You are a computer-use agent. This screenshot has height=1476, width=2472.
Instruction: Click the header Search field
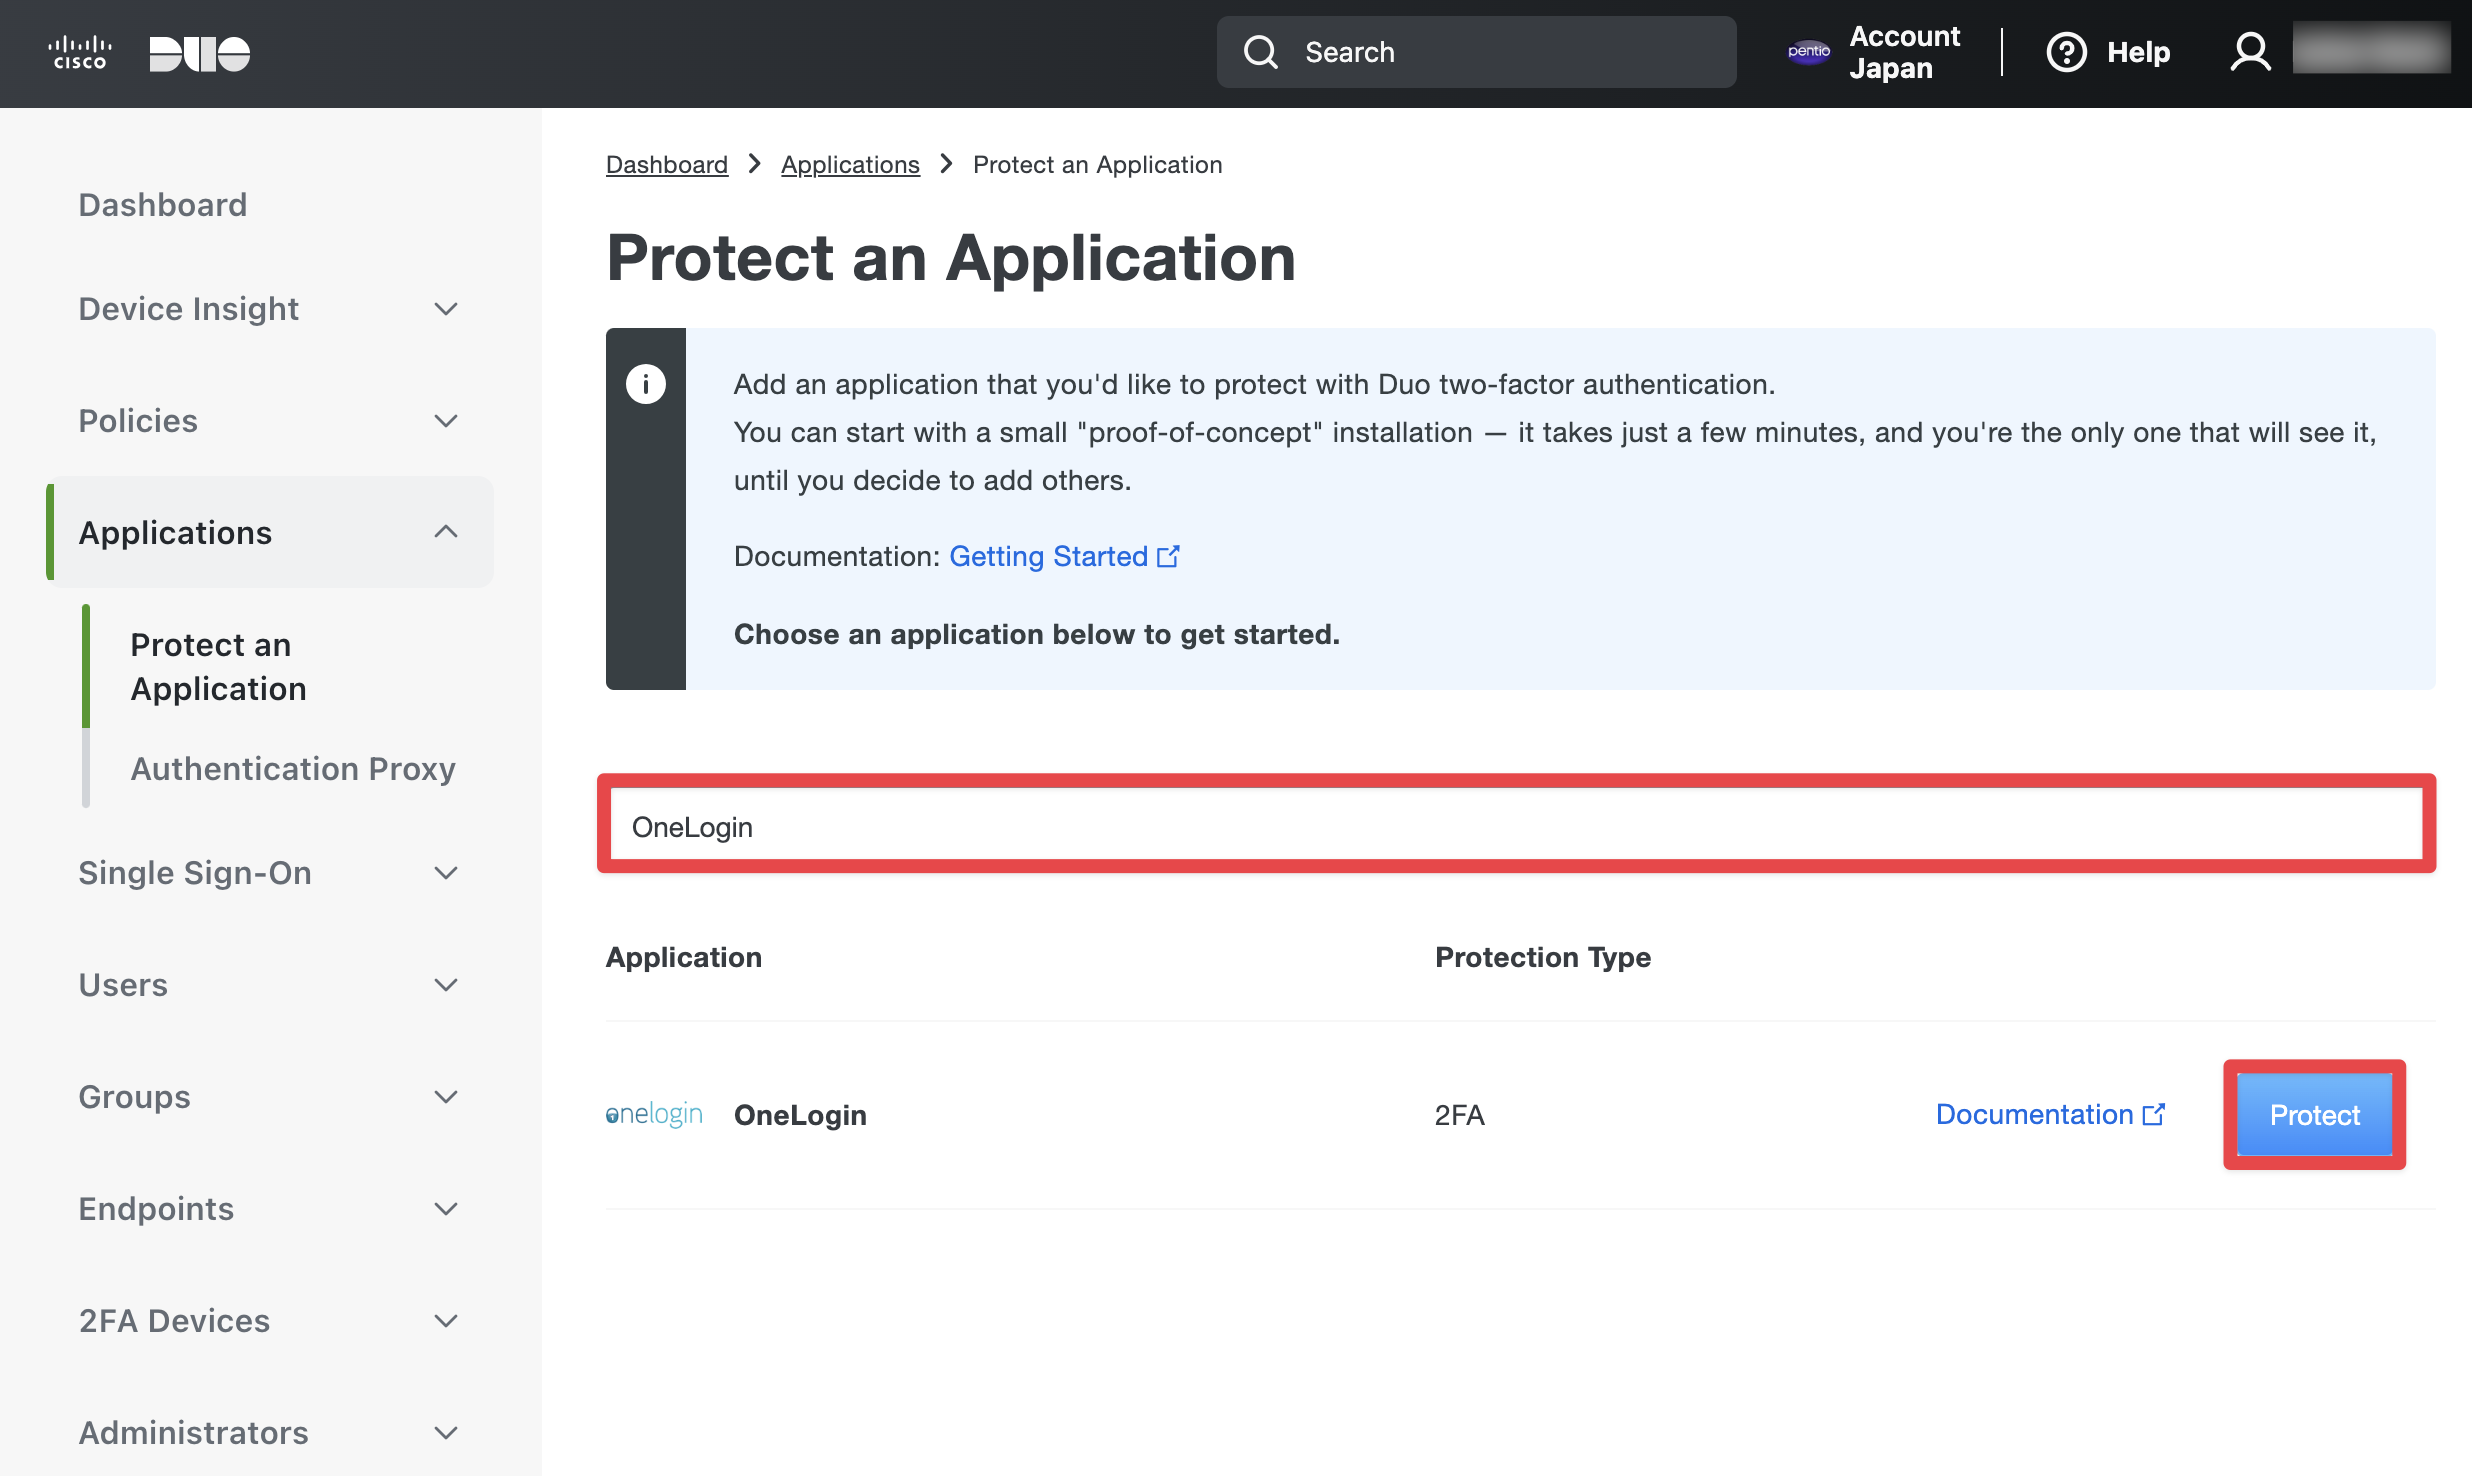click(x=1477, y=52)
